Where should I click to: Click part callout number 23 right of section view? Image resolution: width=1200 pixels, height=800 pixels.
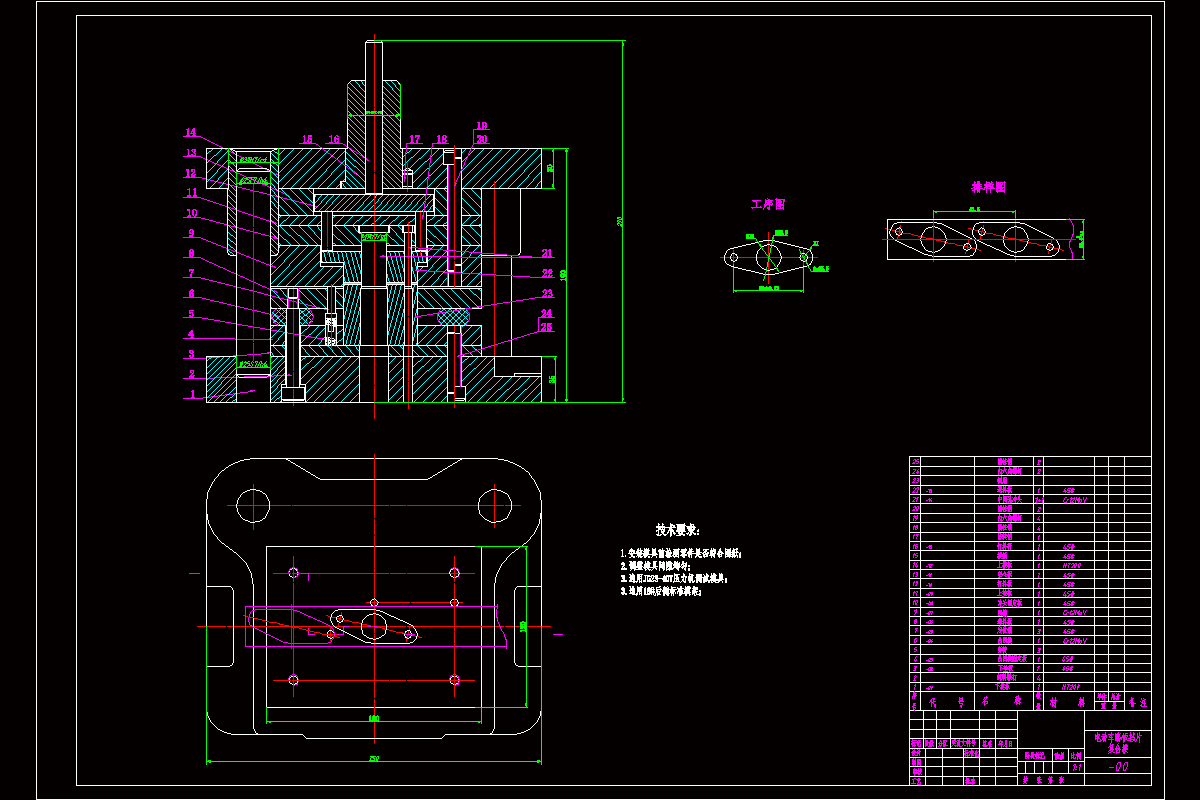547,293
